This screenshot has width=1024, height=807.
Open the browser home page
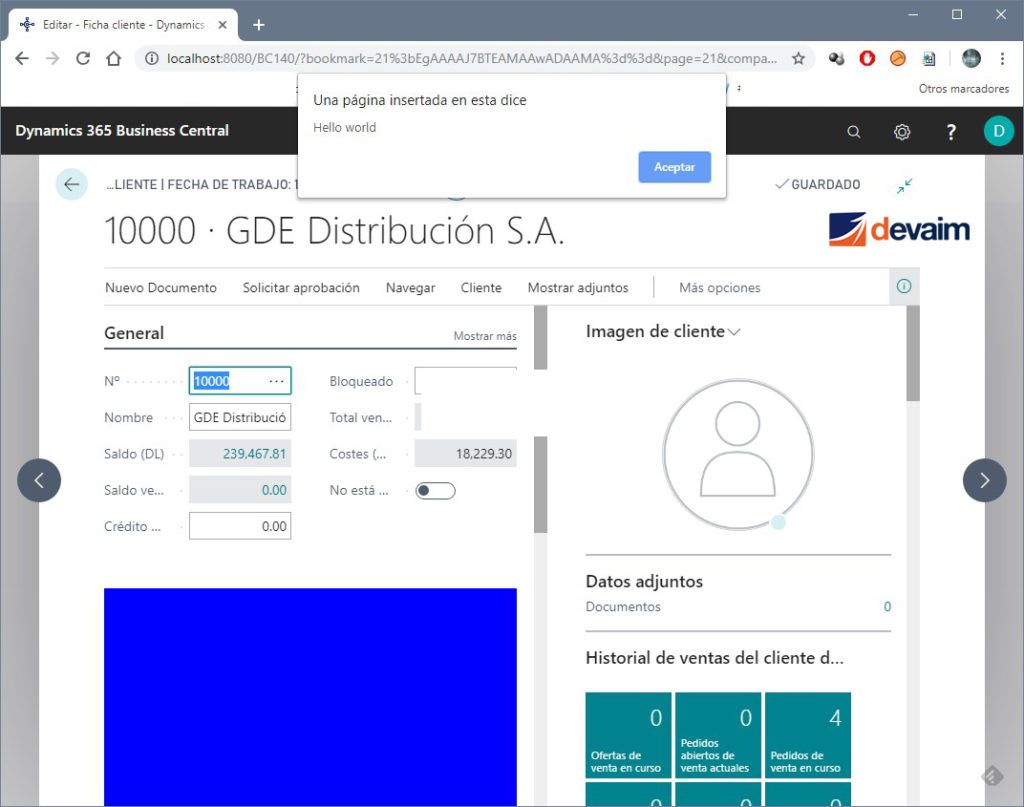114,59
